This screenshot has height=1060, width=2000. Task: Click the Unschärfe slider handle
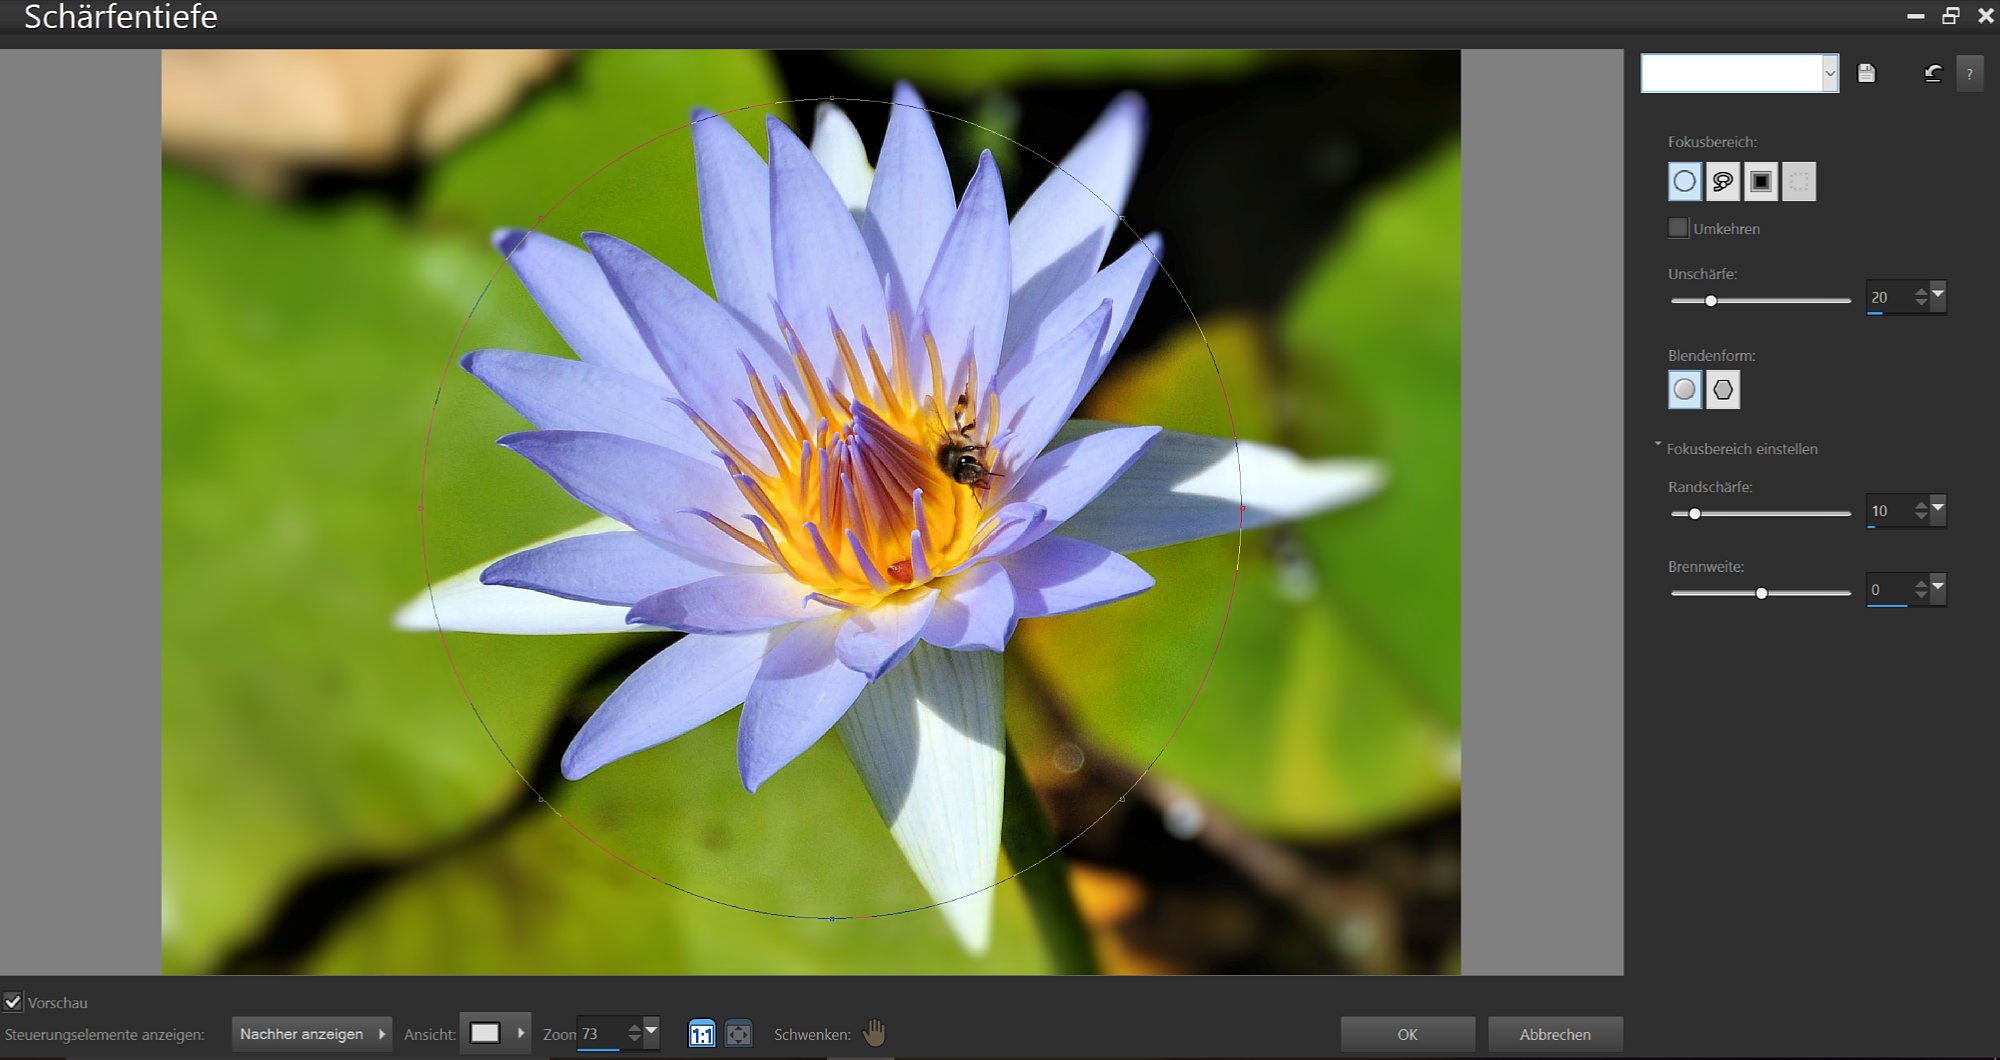[1711, 301]
